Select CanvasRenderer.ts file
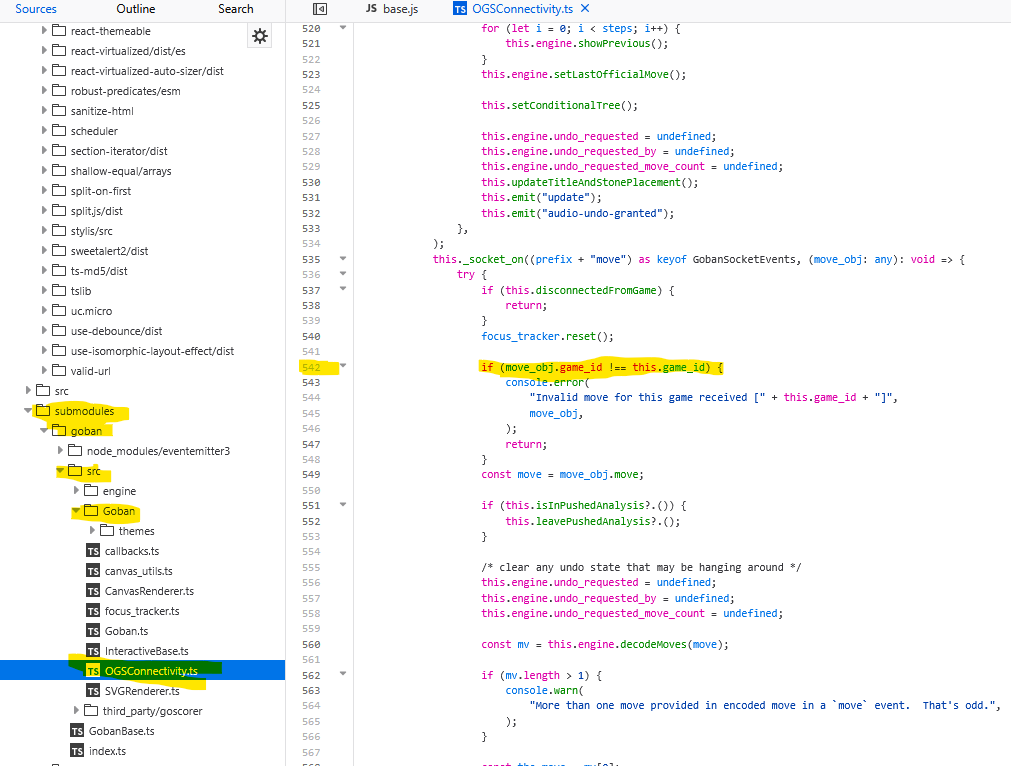The width and height of the screenshot is (1011, 766). (x=149, y=591)
